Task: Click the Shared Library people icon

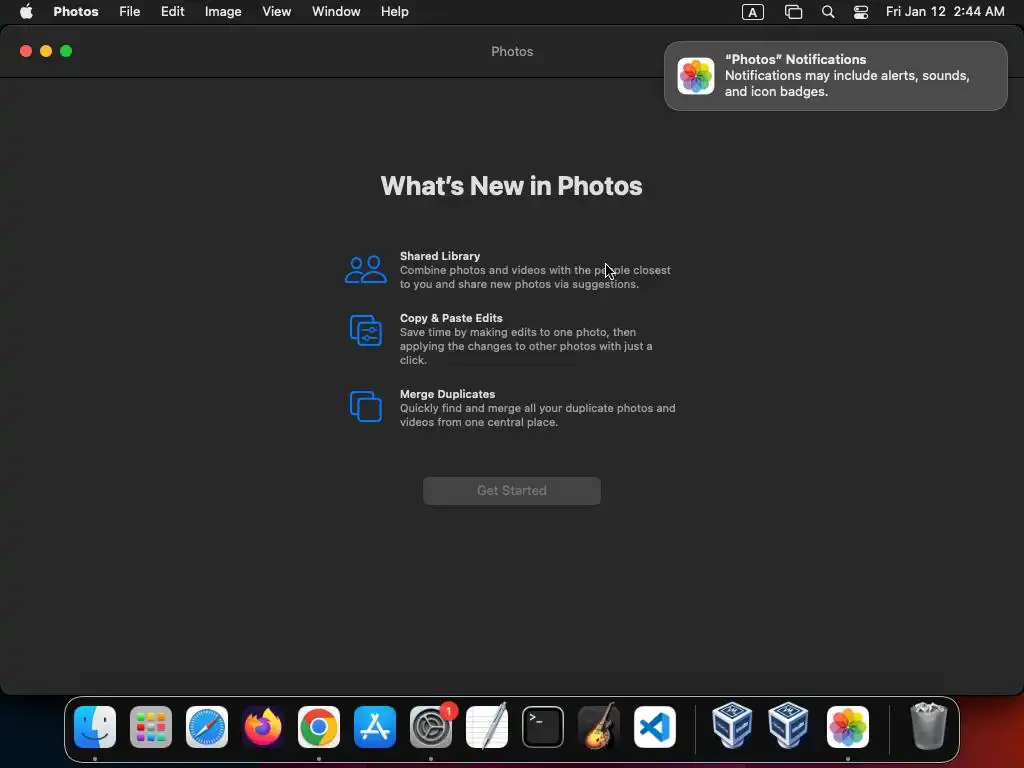Action: click(x=366, y=269)
